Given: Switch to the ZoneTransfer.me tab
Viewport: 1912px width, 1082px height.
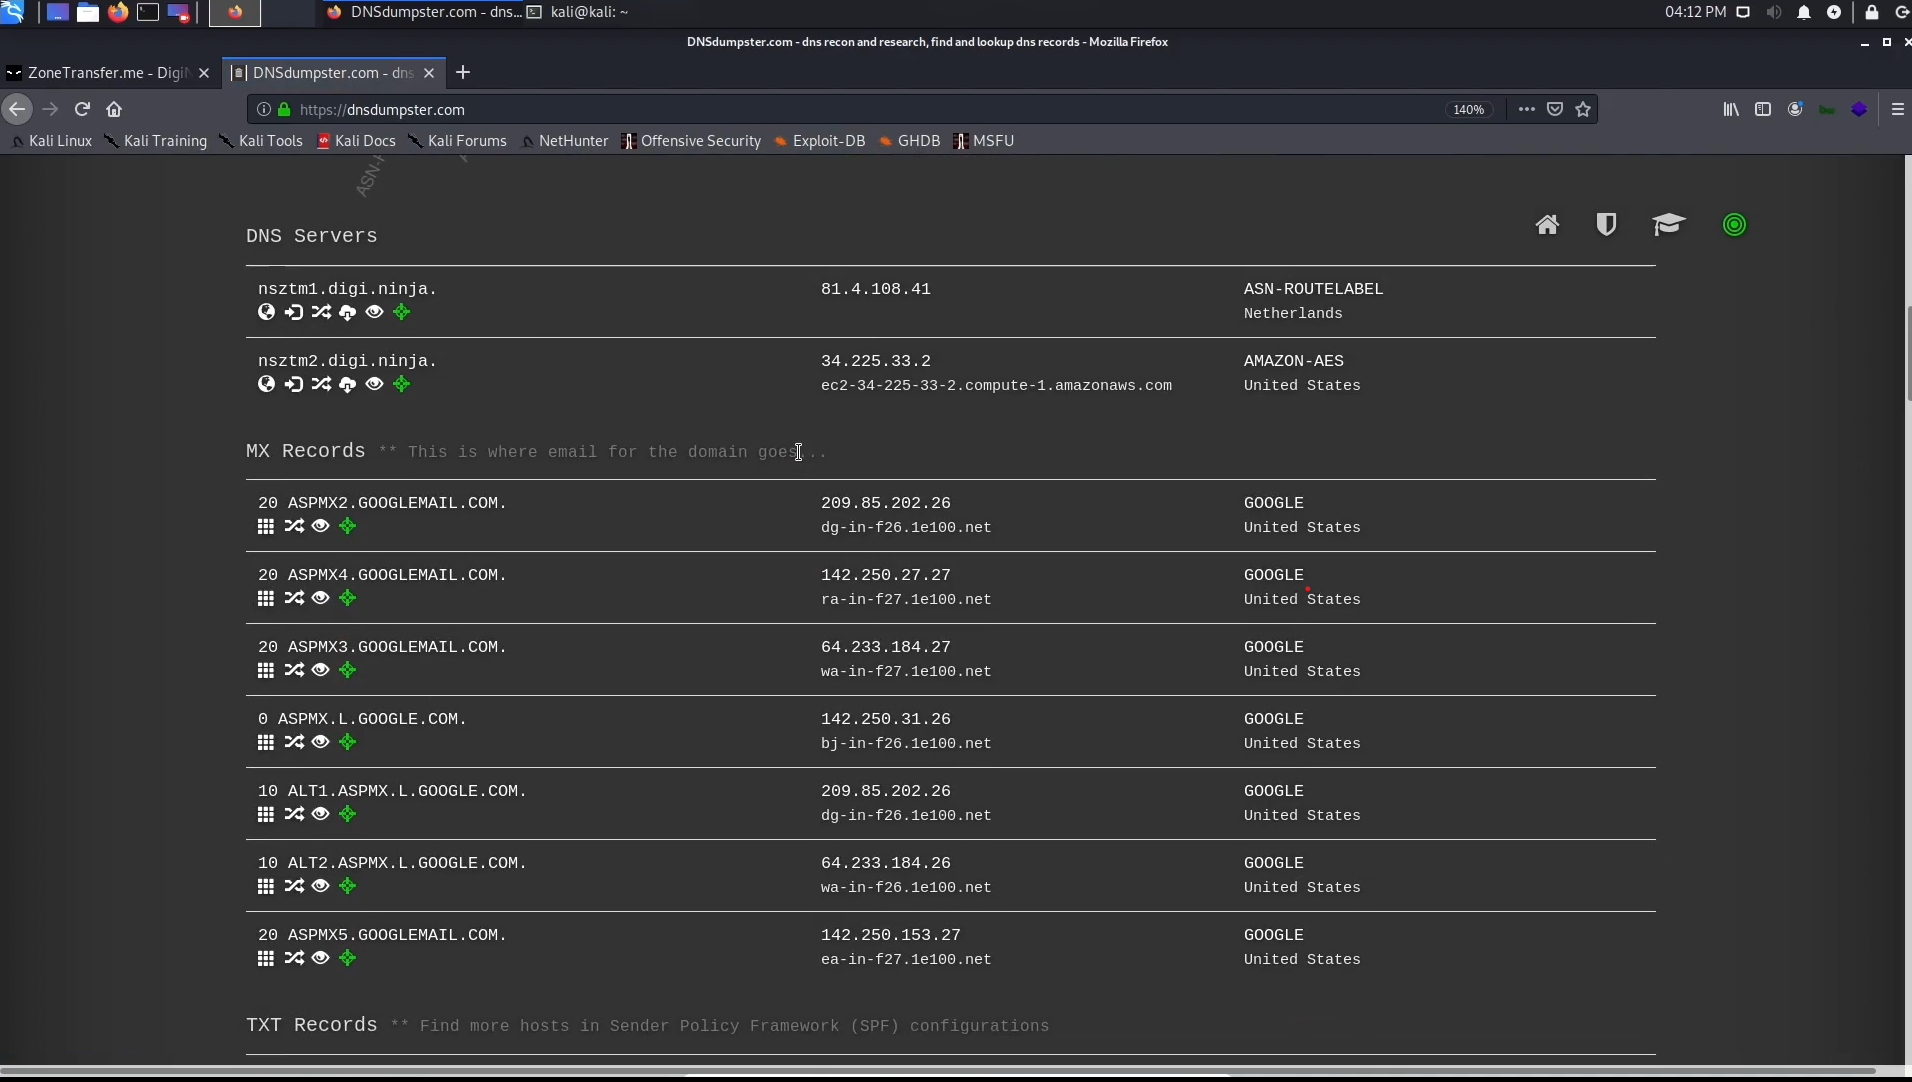Looking at the screenshot, I should pos(105,73).
